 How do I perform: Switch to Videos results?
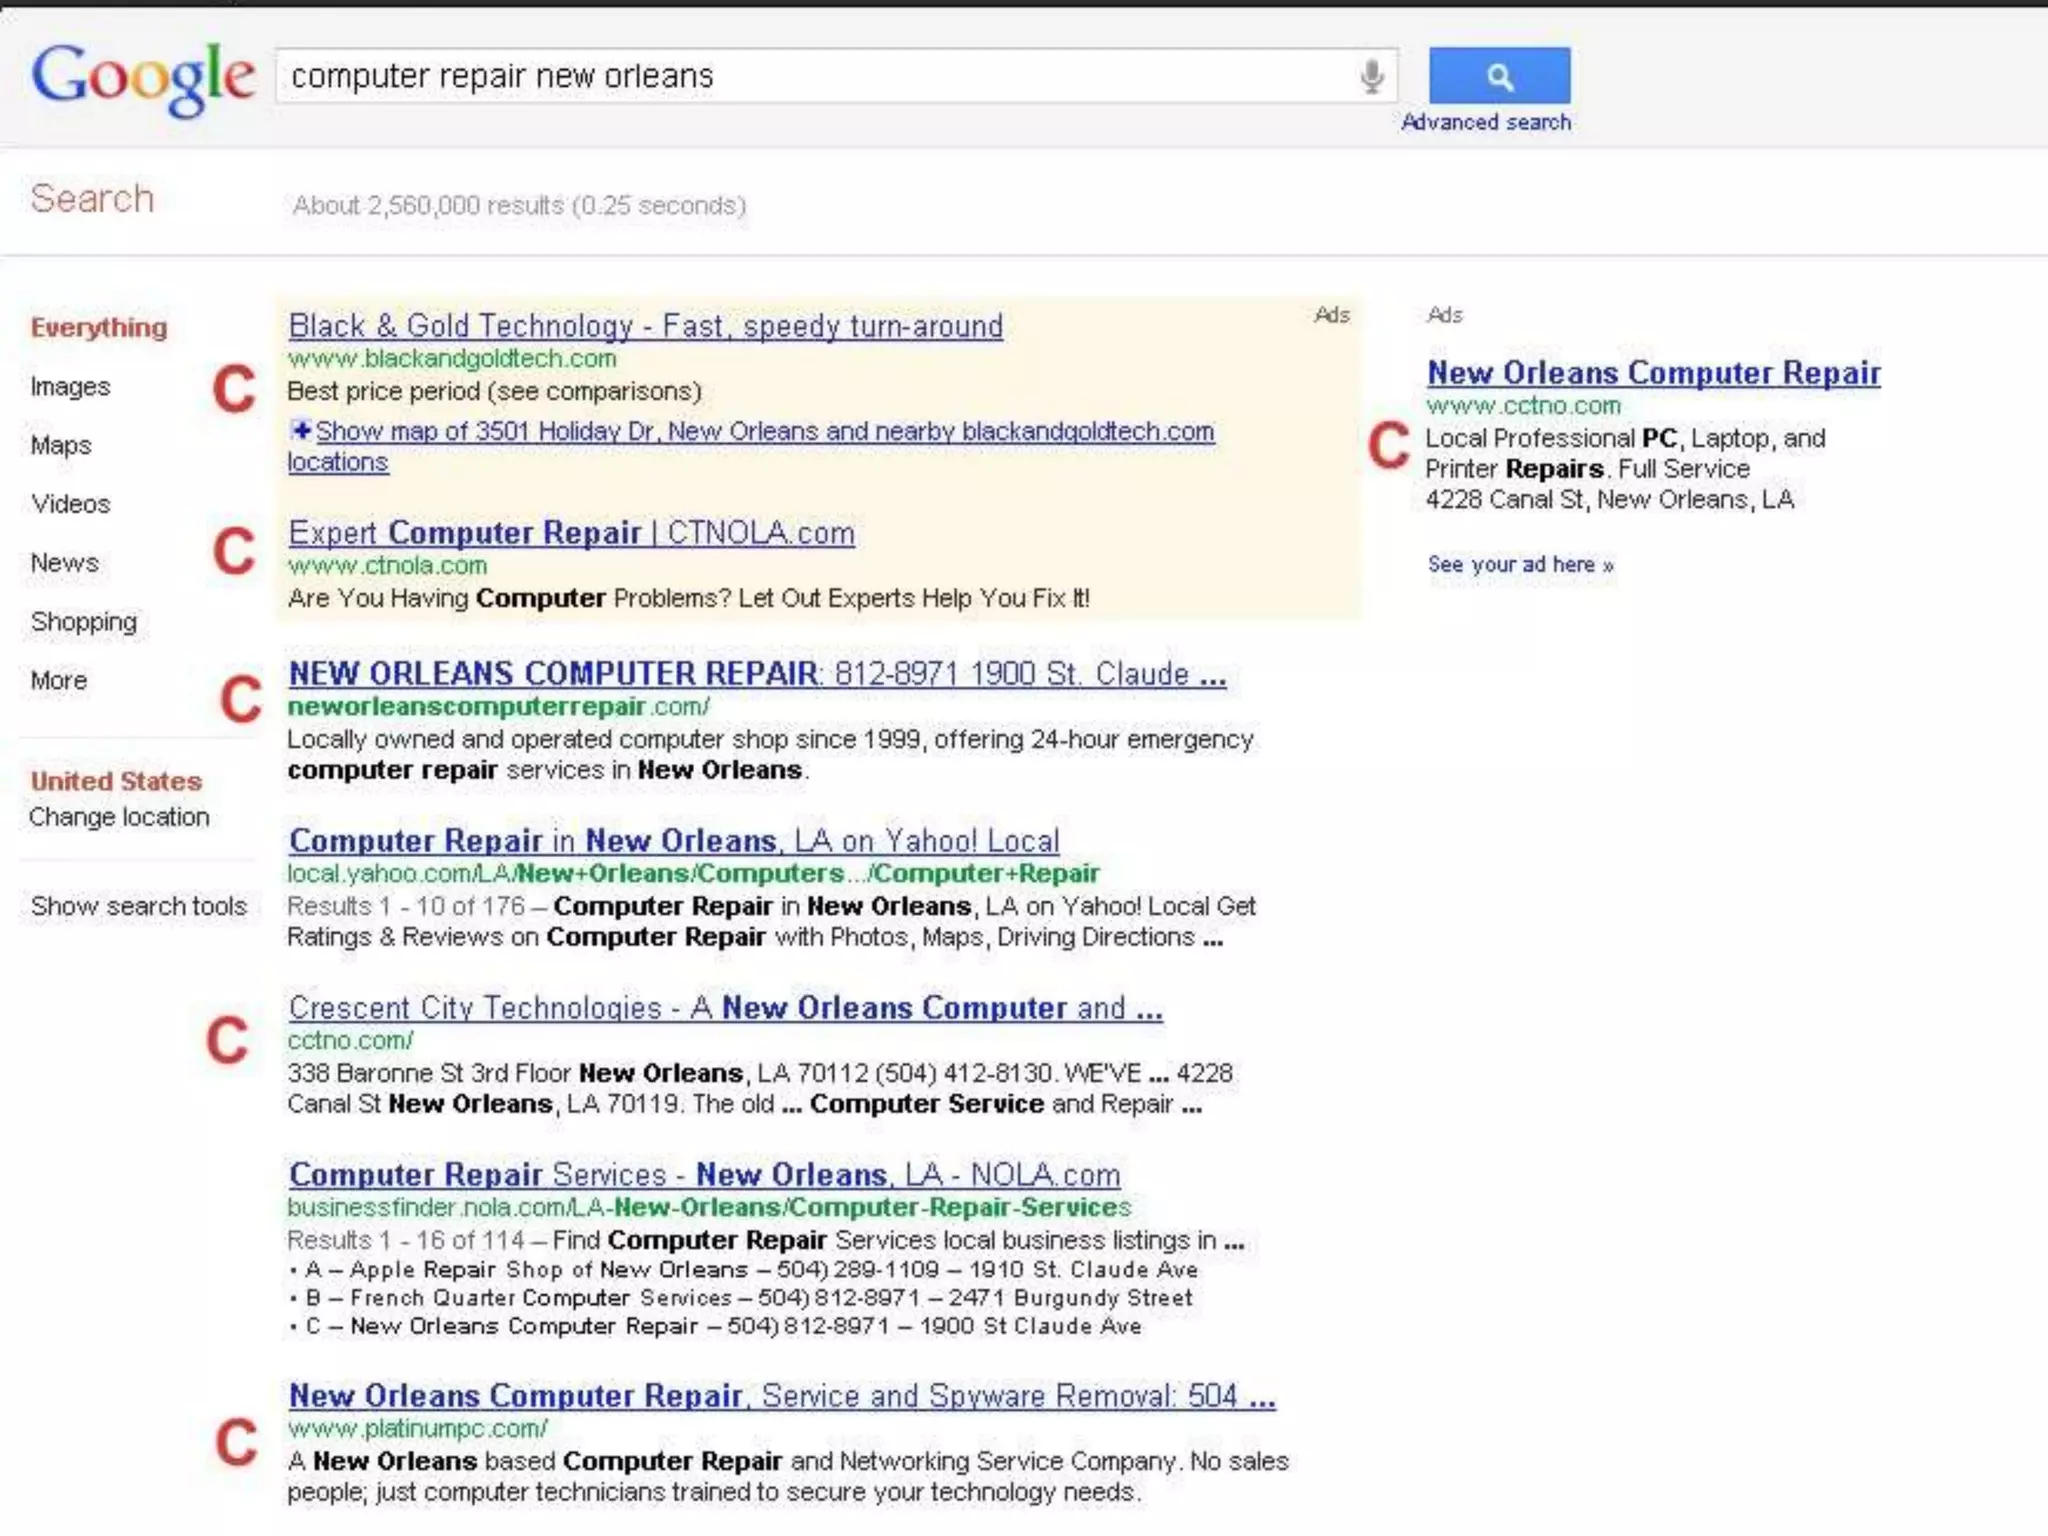tap(70, 504)
